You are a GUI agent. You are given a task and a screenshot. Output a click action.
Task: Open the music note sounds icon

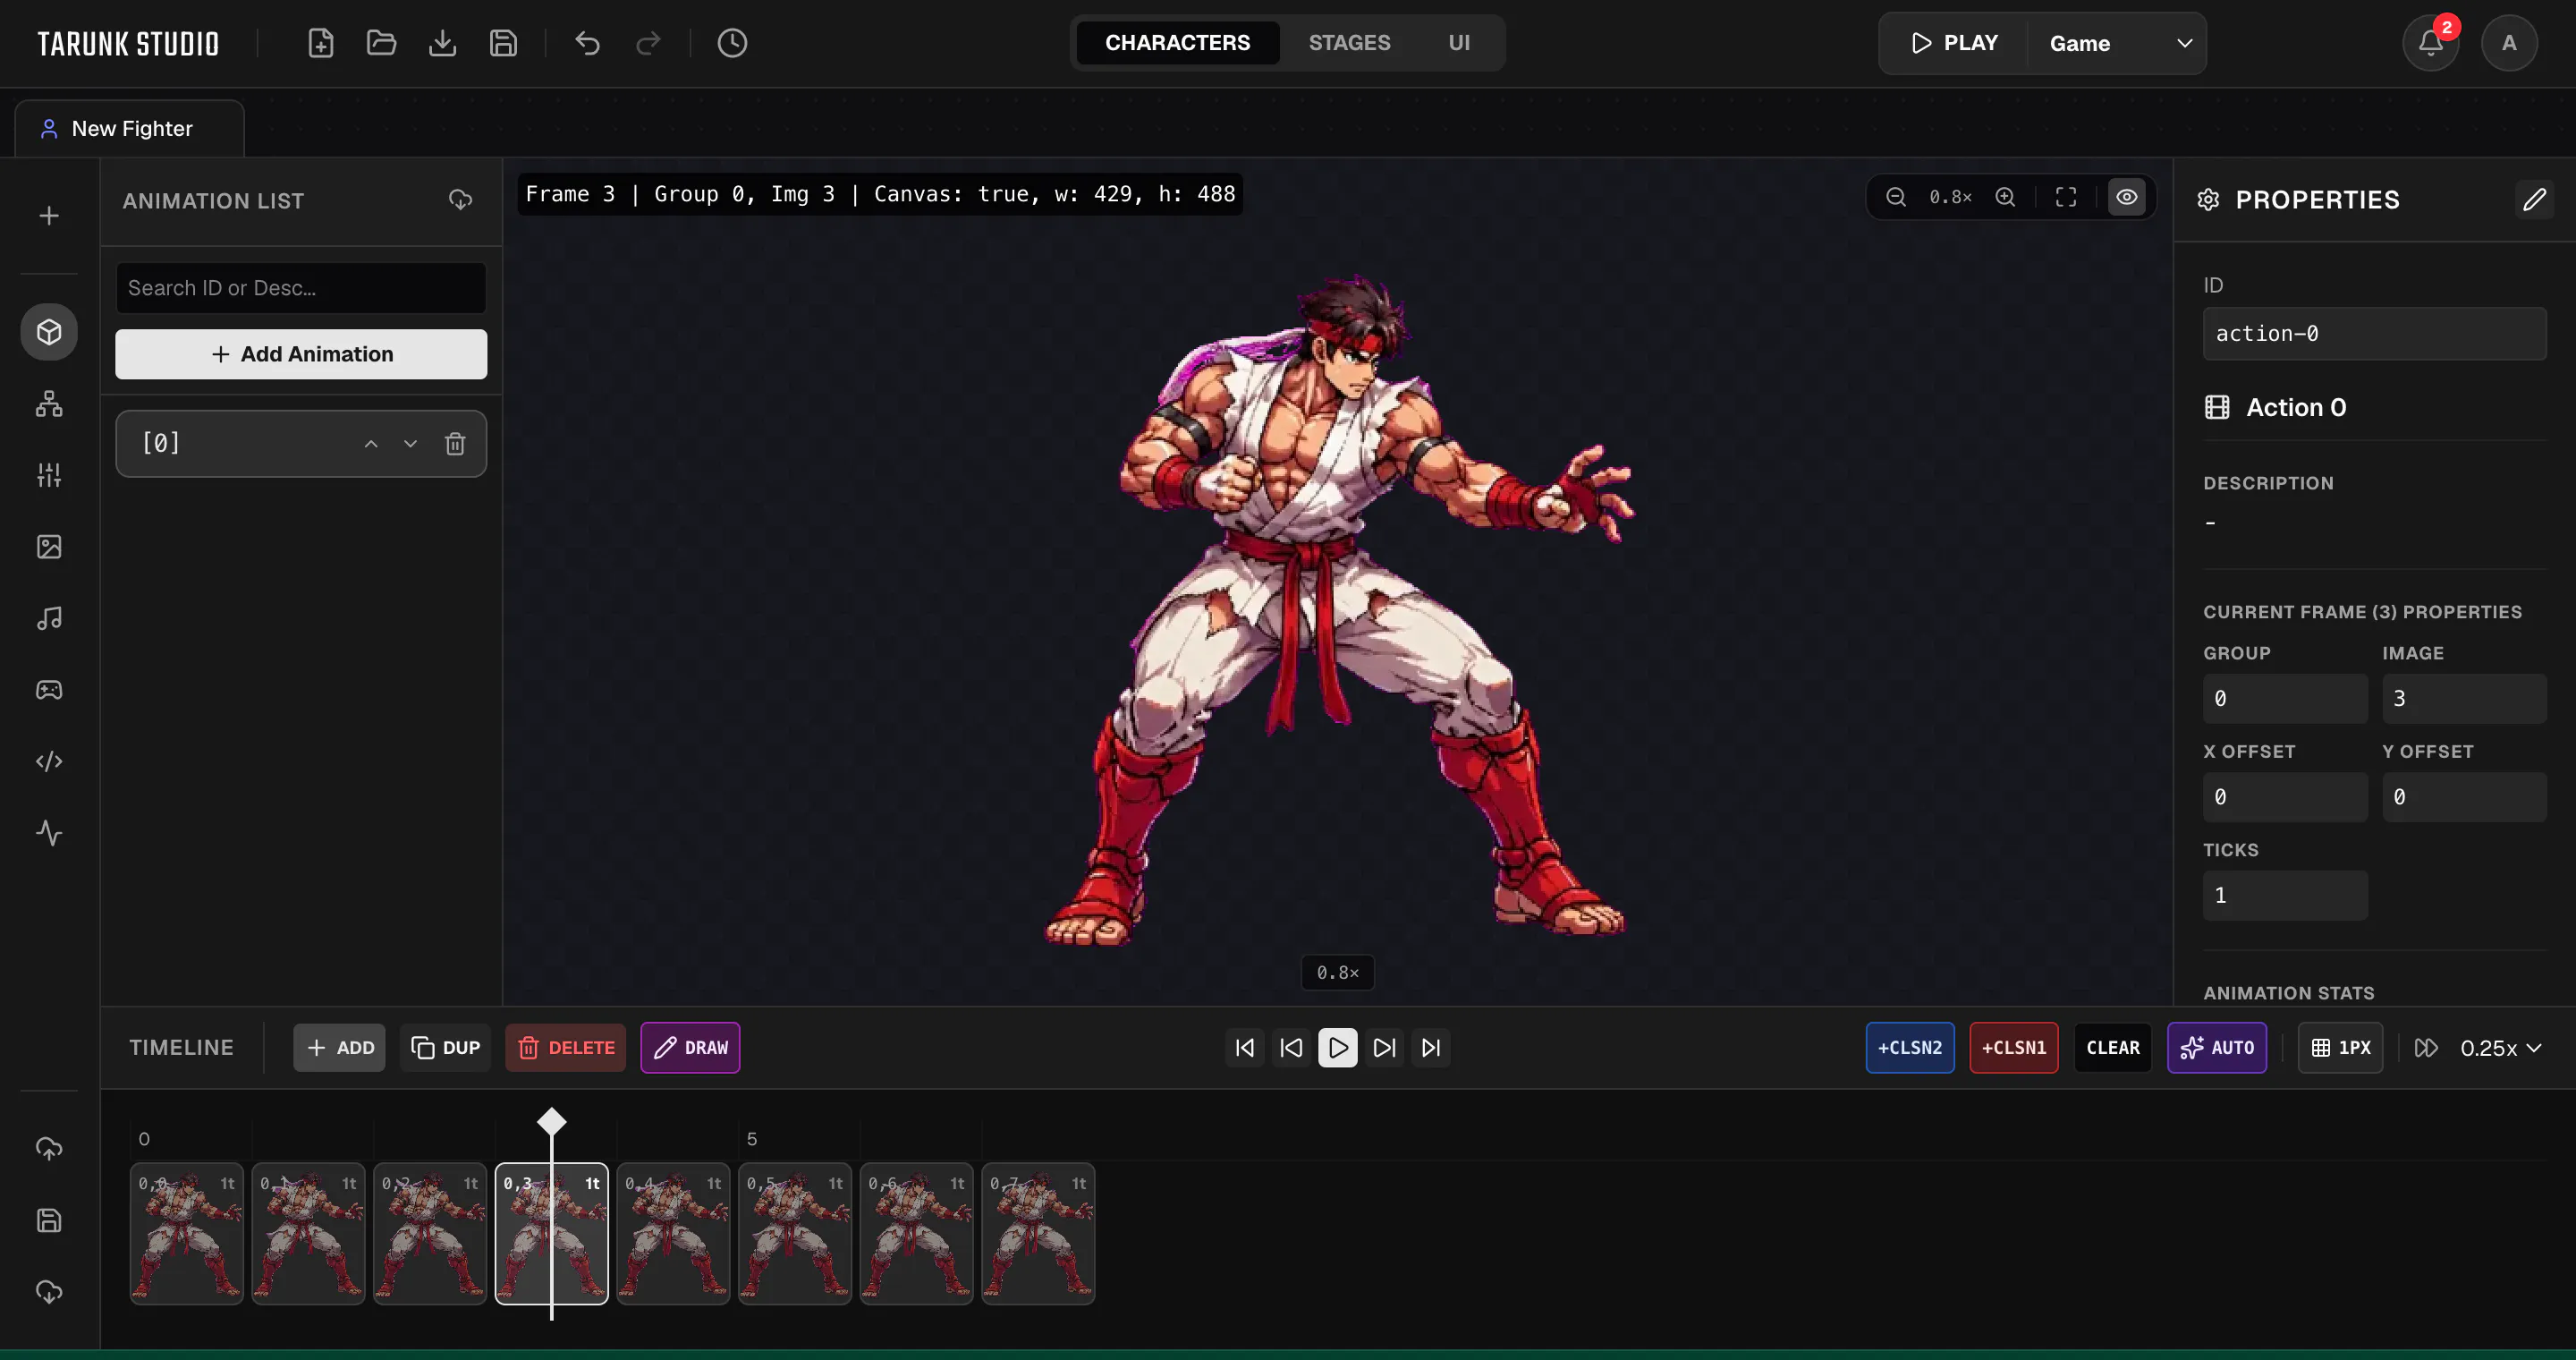(x=49, y=619)
